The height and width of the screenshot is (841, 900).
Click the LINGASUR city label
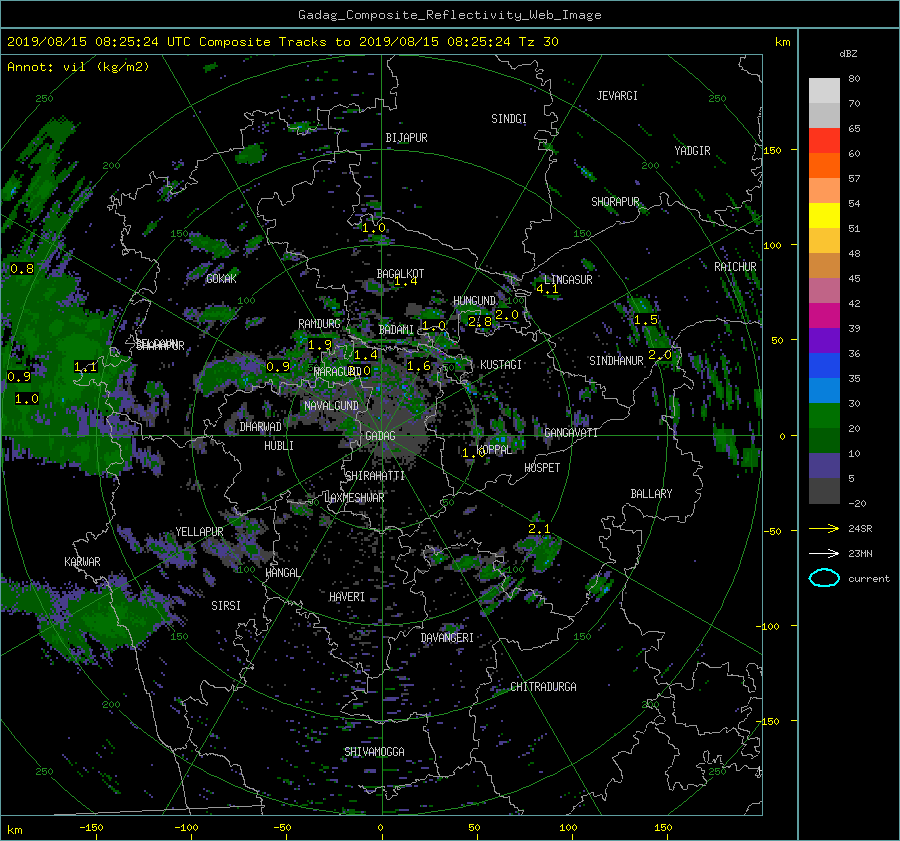tap(568, 280)
